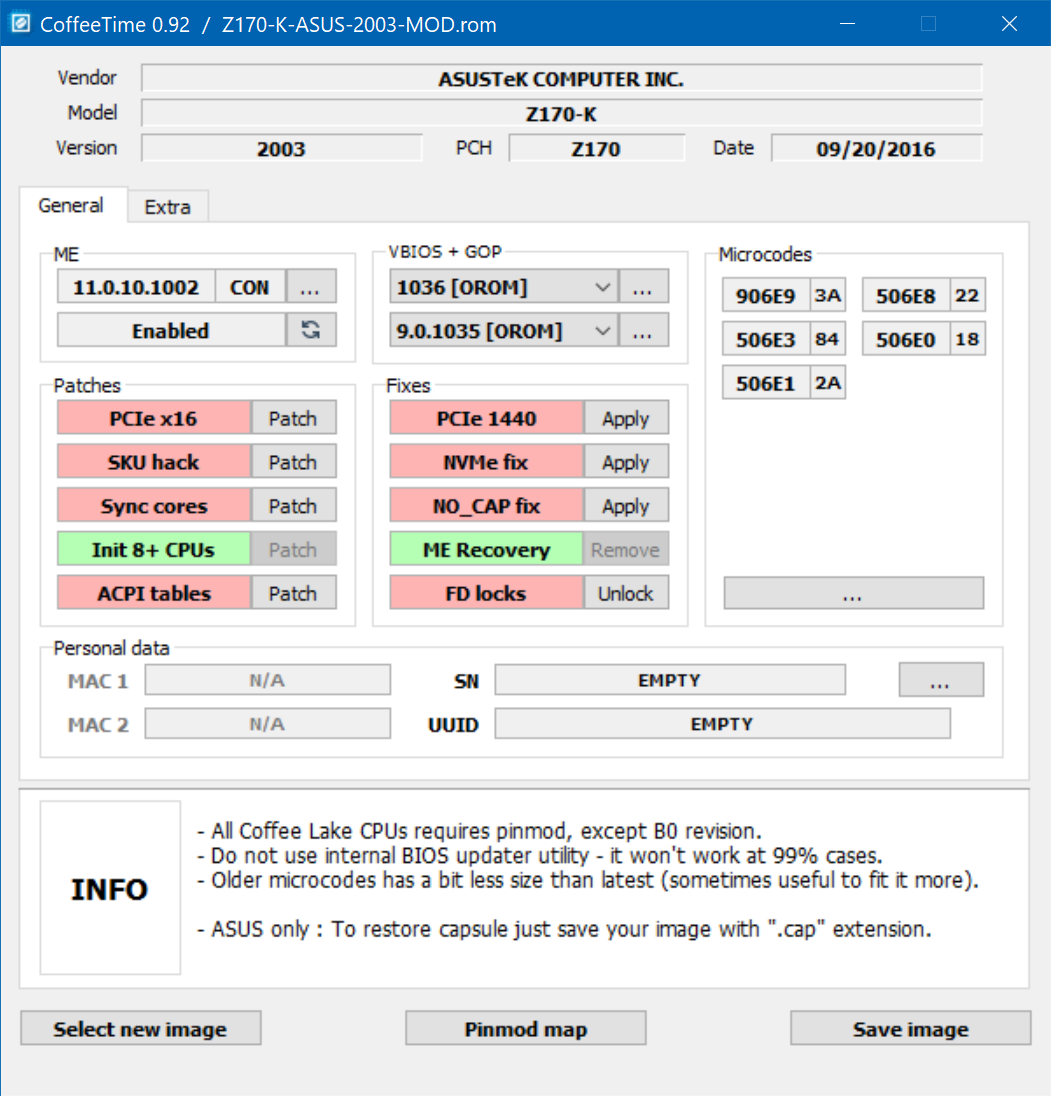This screenshot has height=1096, width=1051.
Task: Click browse button beside GOP 9.0.1035 dropdown
Action: coord(643,331)
